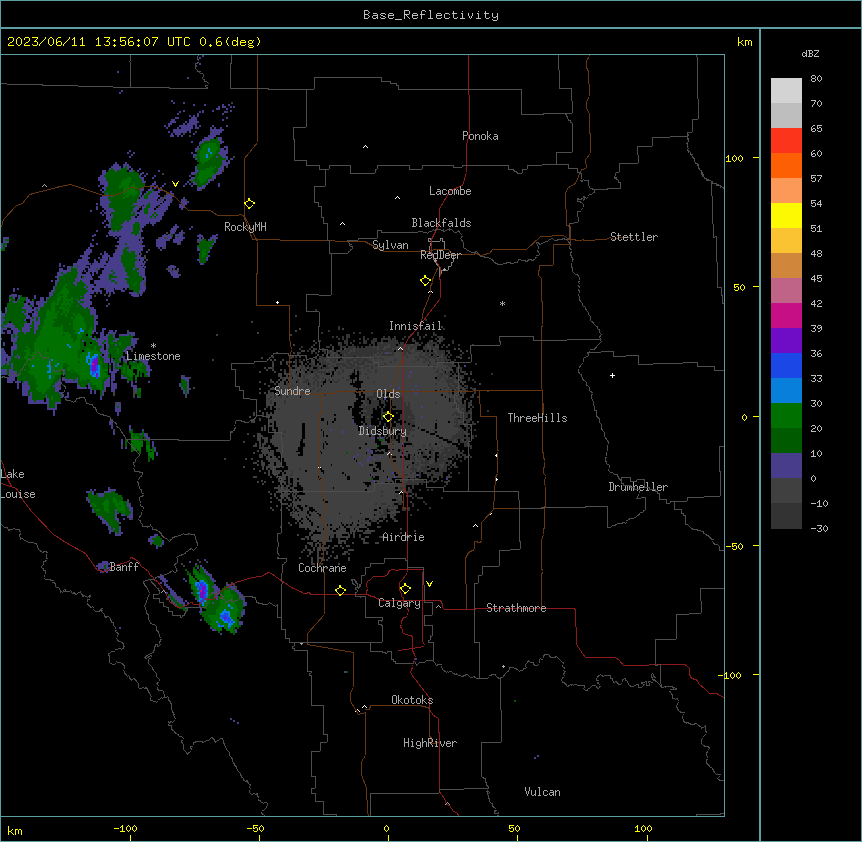Click the yellow diamond marker under Cochrane

340,590
